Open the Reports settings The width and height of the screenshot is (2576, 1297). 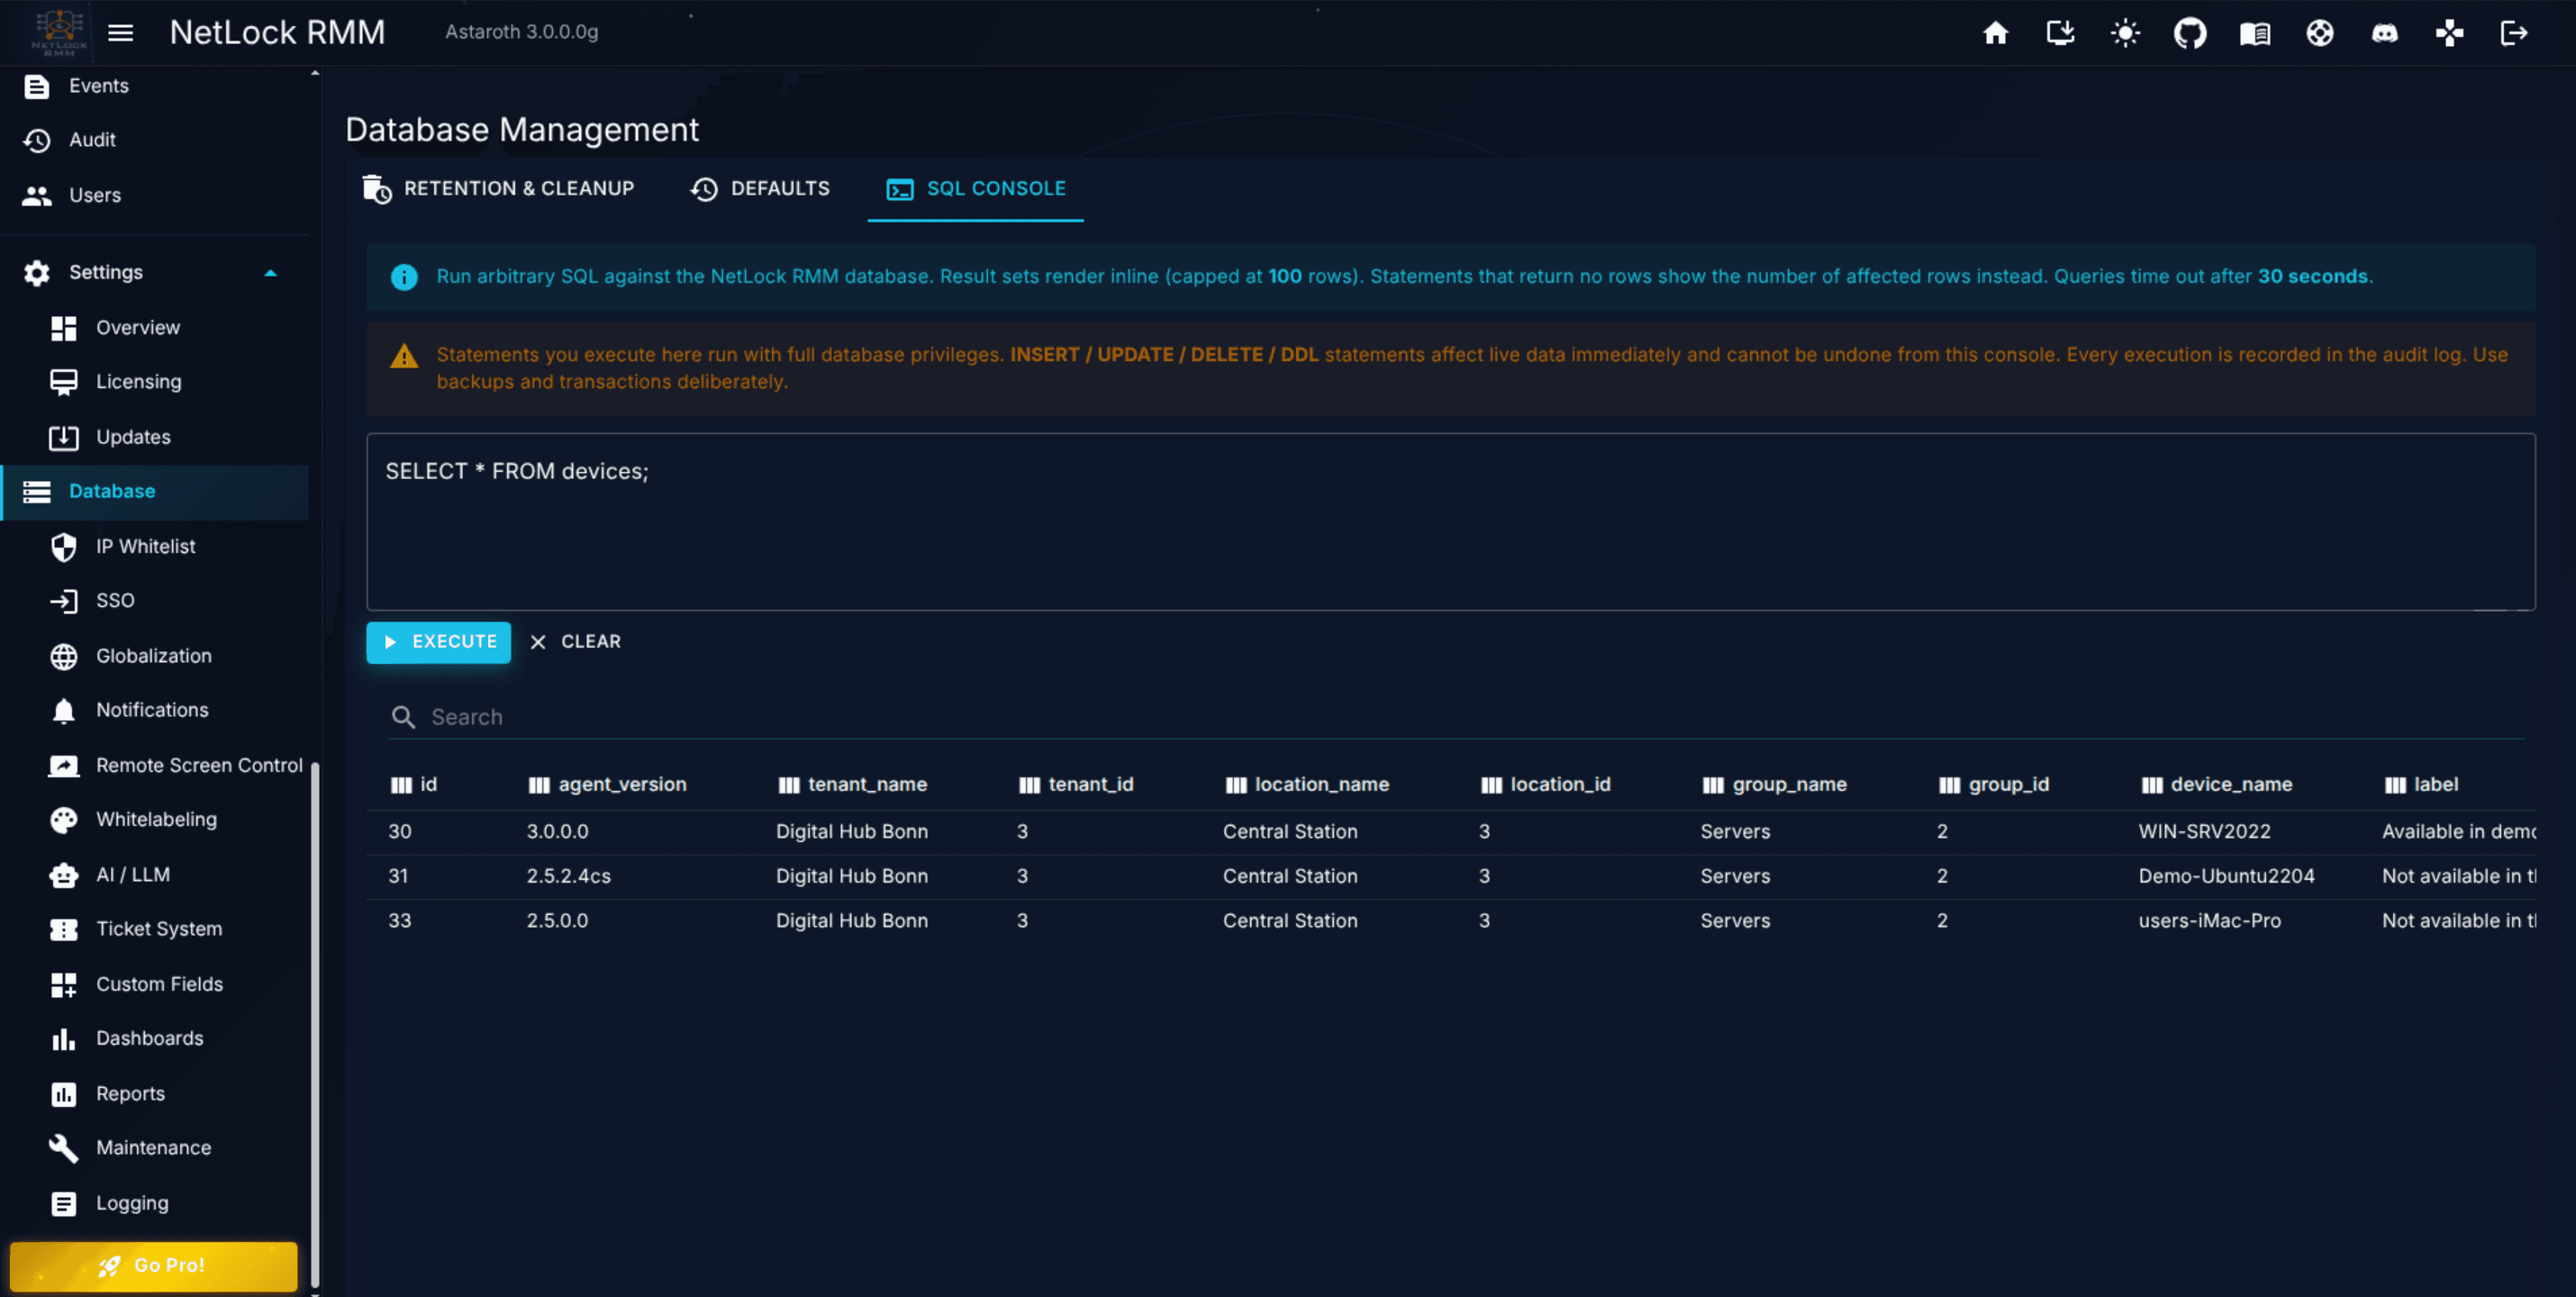click(x=155, y=1094)
